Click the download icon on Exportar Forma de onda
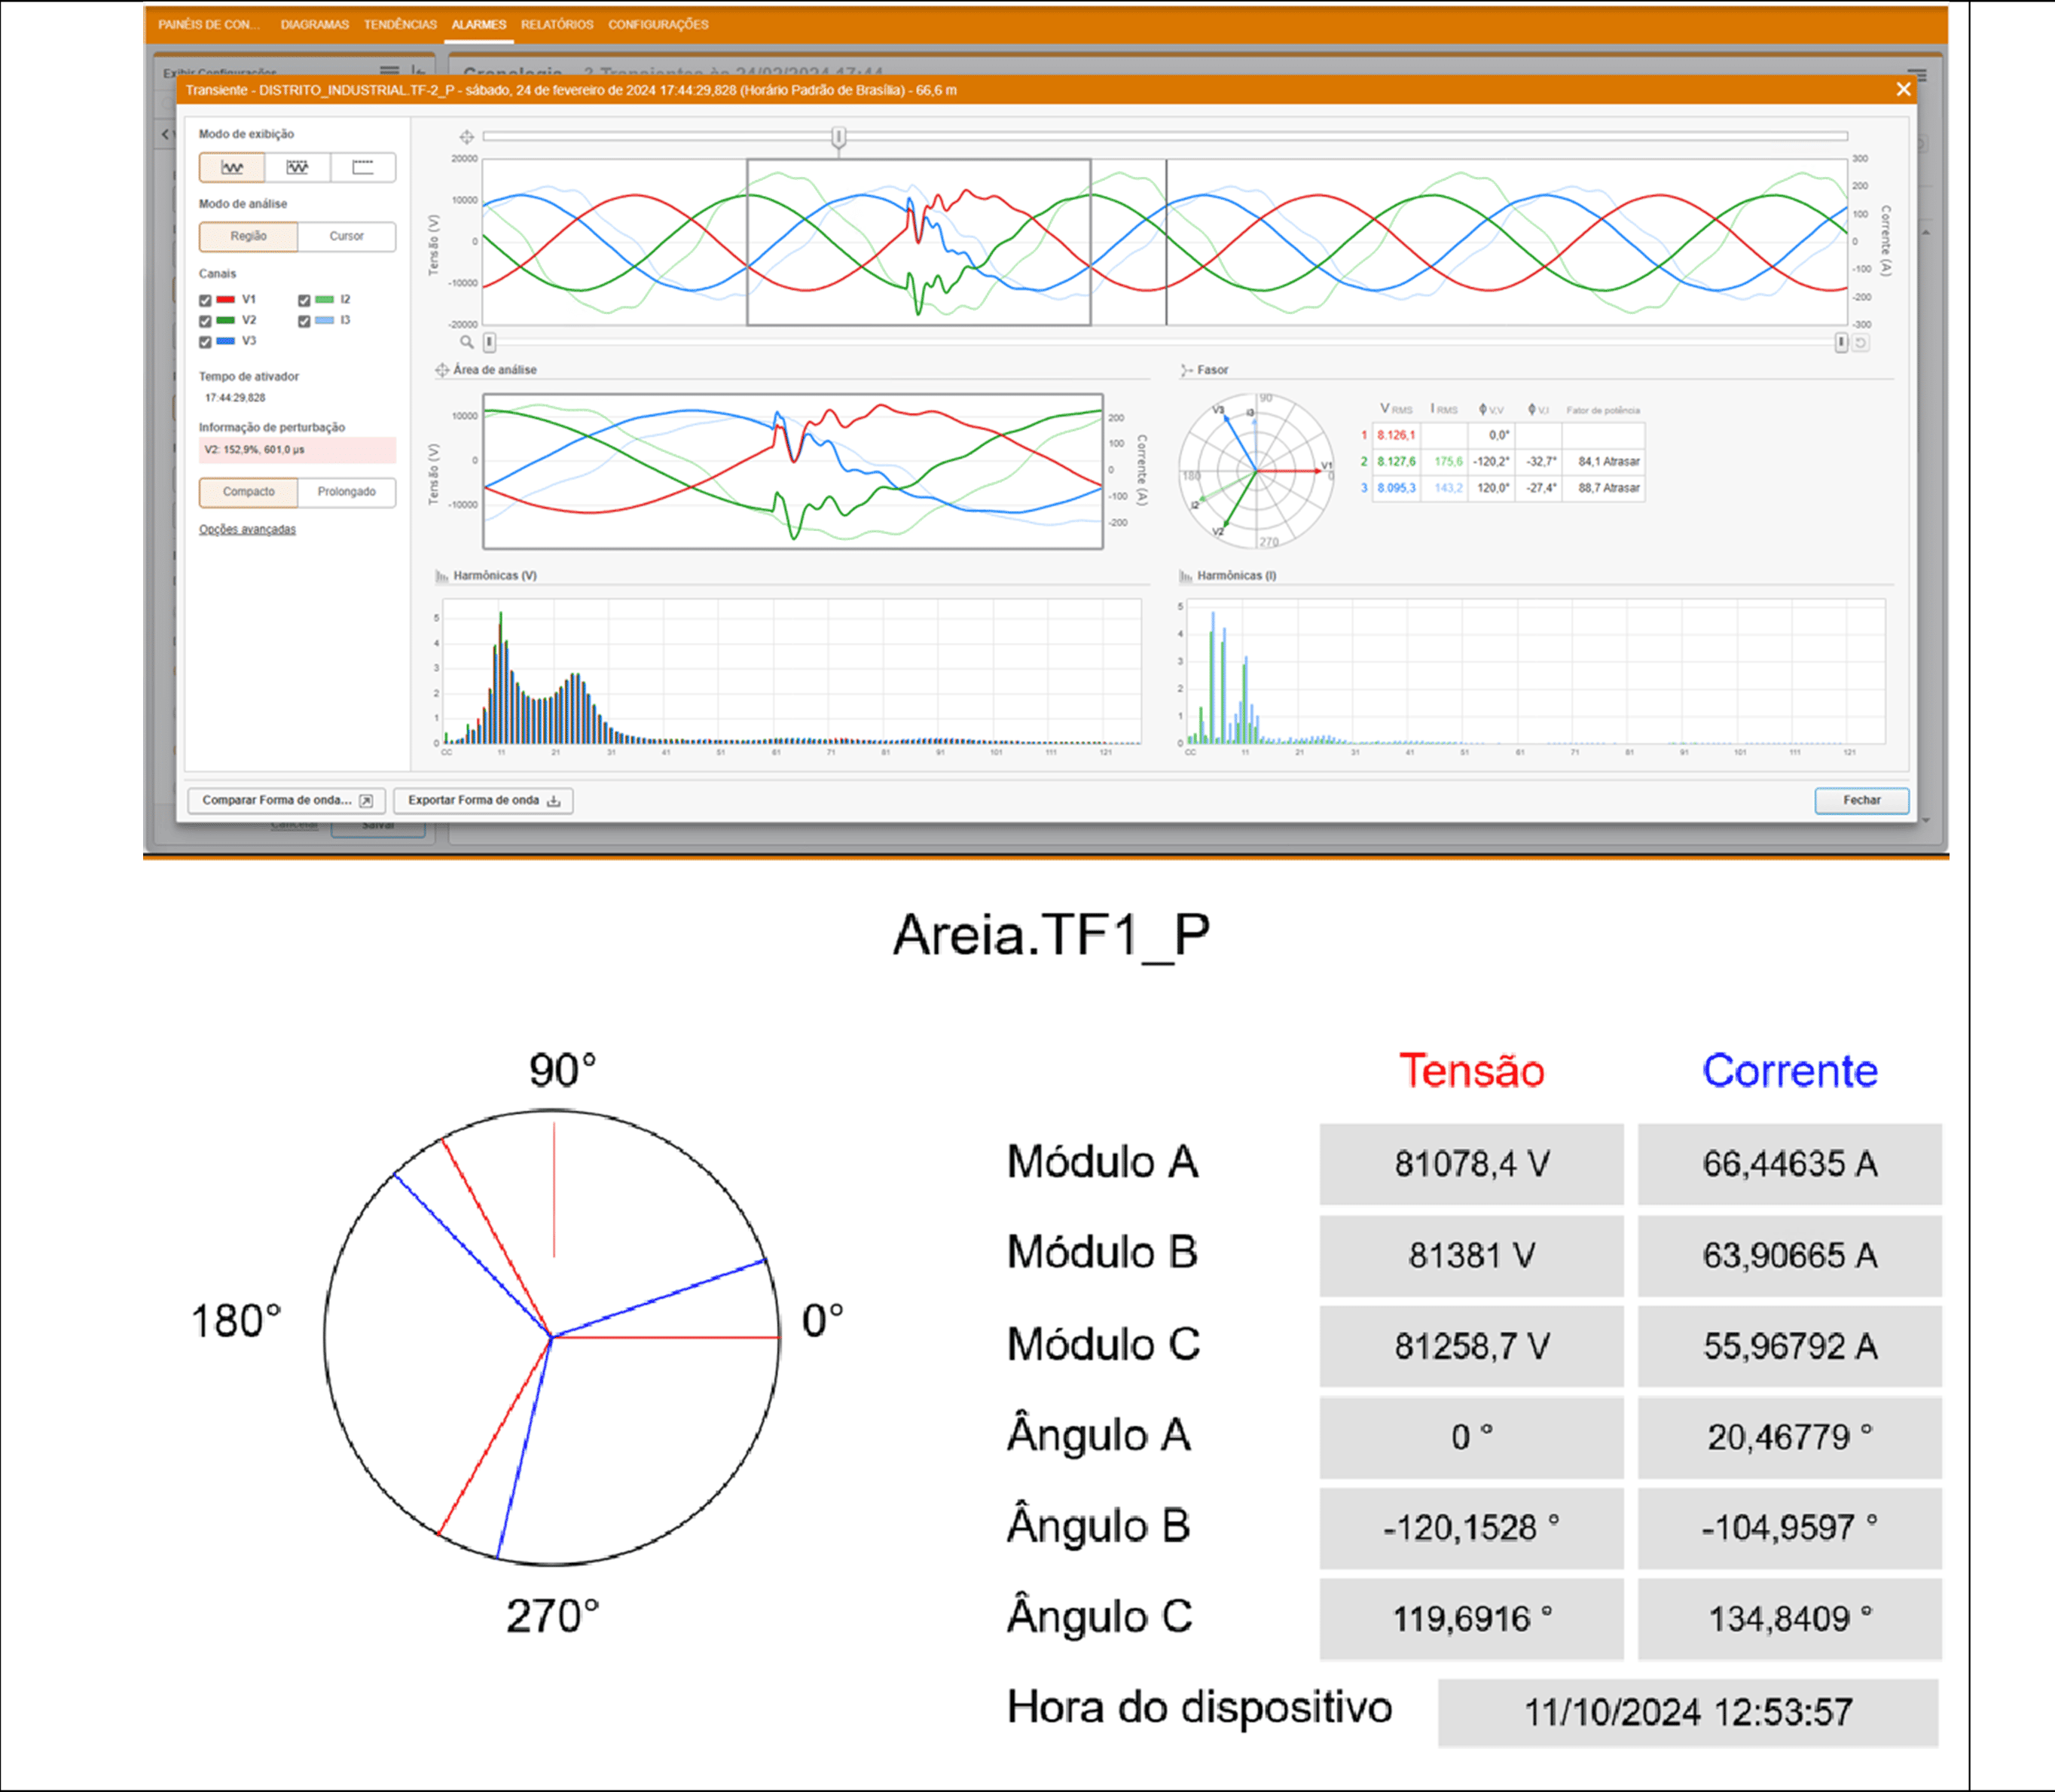The width and height of the screenshot is (2055, 1792). point(554,801)
